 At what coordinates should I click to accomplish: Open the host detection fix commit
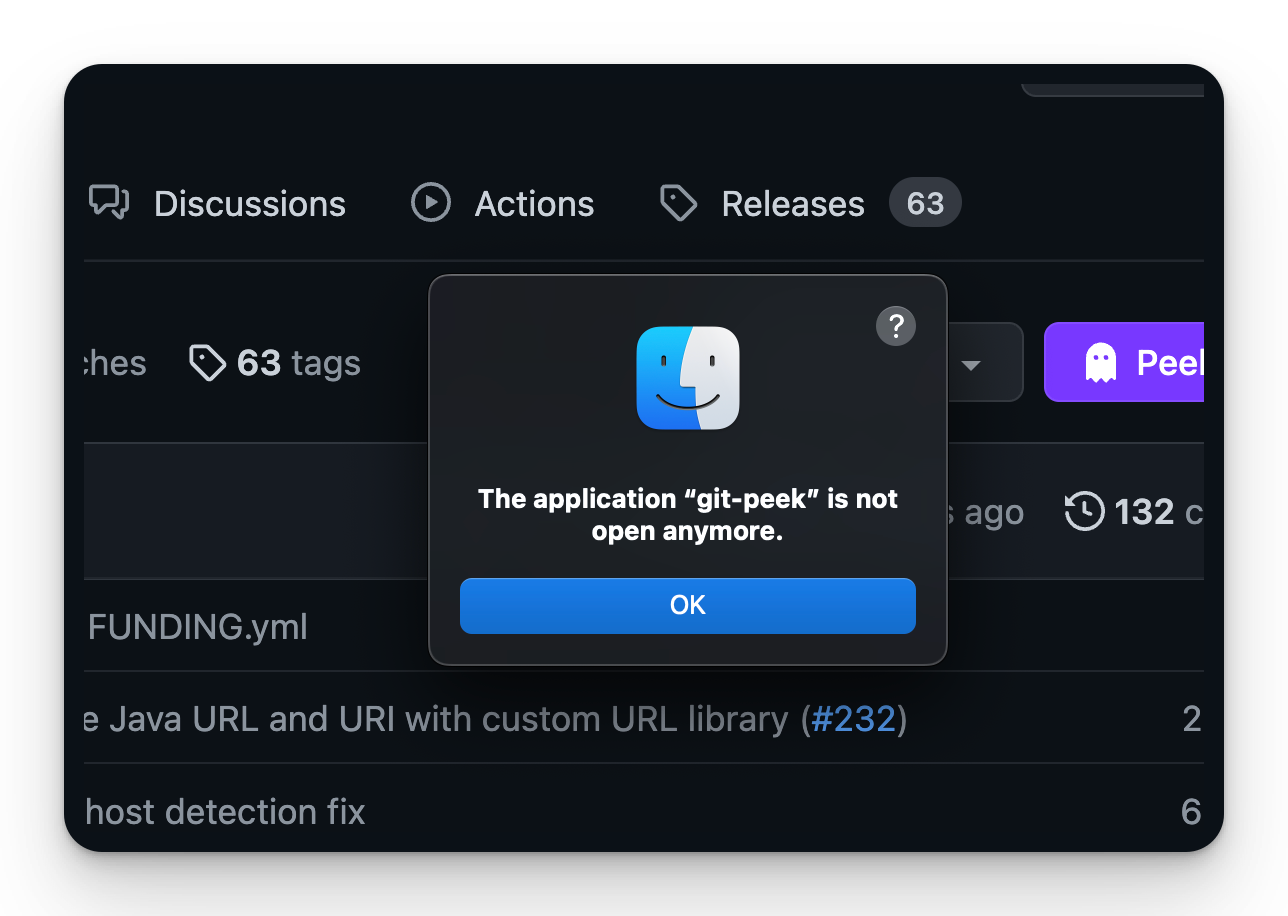226,811
